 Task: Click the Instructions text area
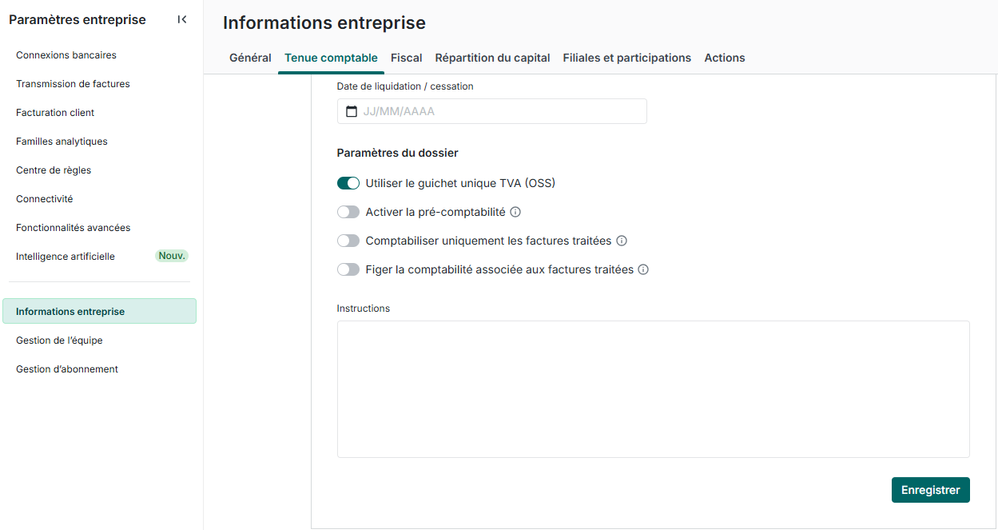(653, 388)
